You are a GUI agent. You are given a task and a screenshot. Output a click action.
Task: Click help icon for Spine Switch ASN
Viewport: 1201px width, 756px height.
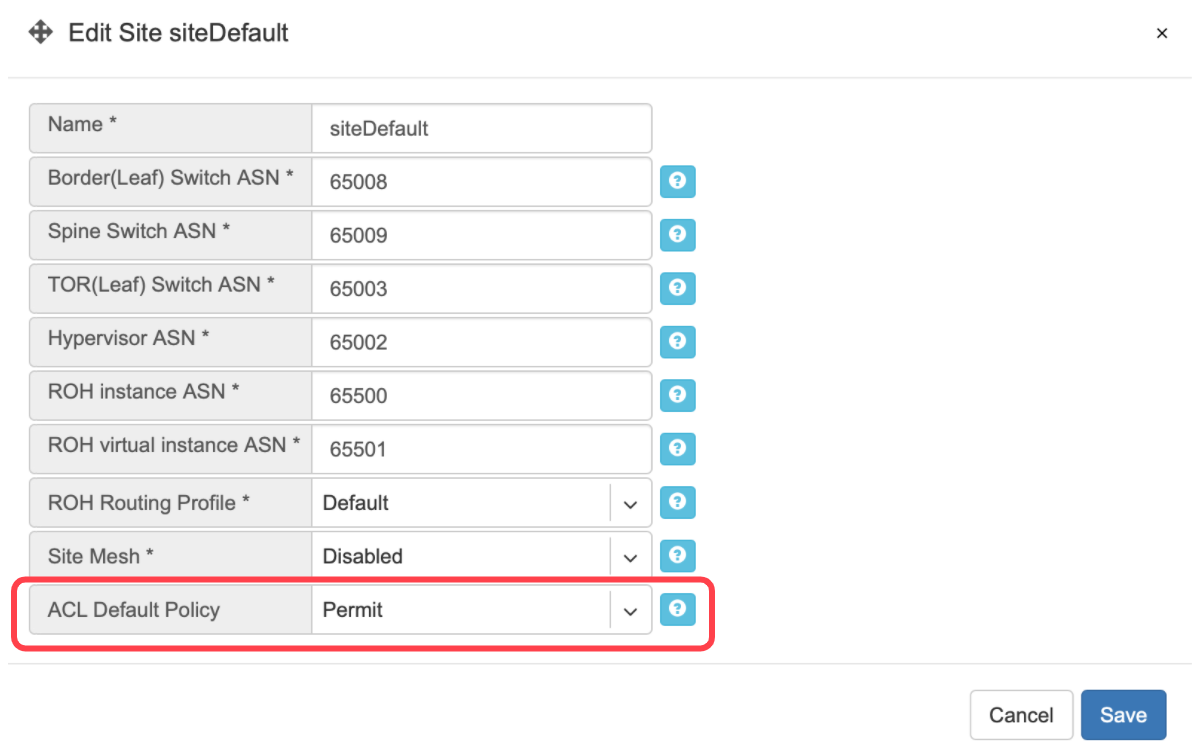pyautogui.click(x=677, y=235)
